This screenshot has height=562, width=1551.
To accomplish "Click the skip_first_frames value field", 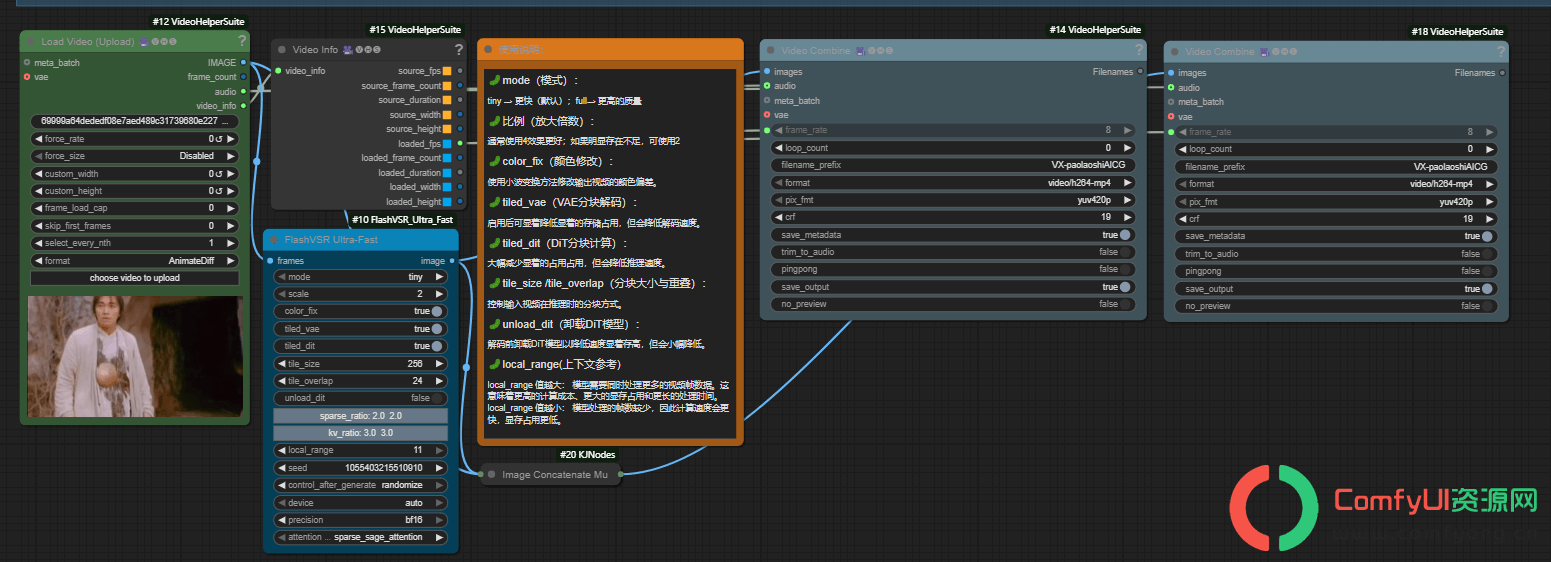I will (135, 226).
